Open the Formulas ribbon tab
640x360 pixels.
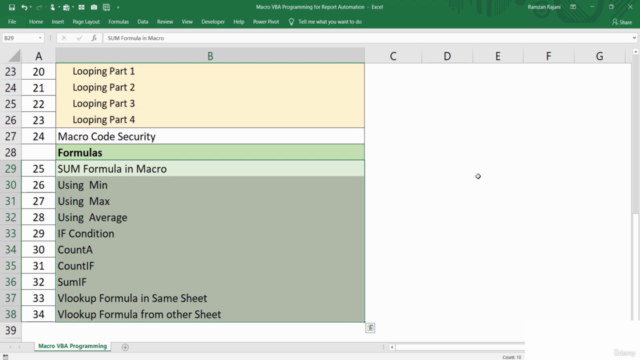point(118,22)
